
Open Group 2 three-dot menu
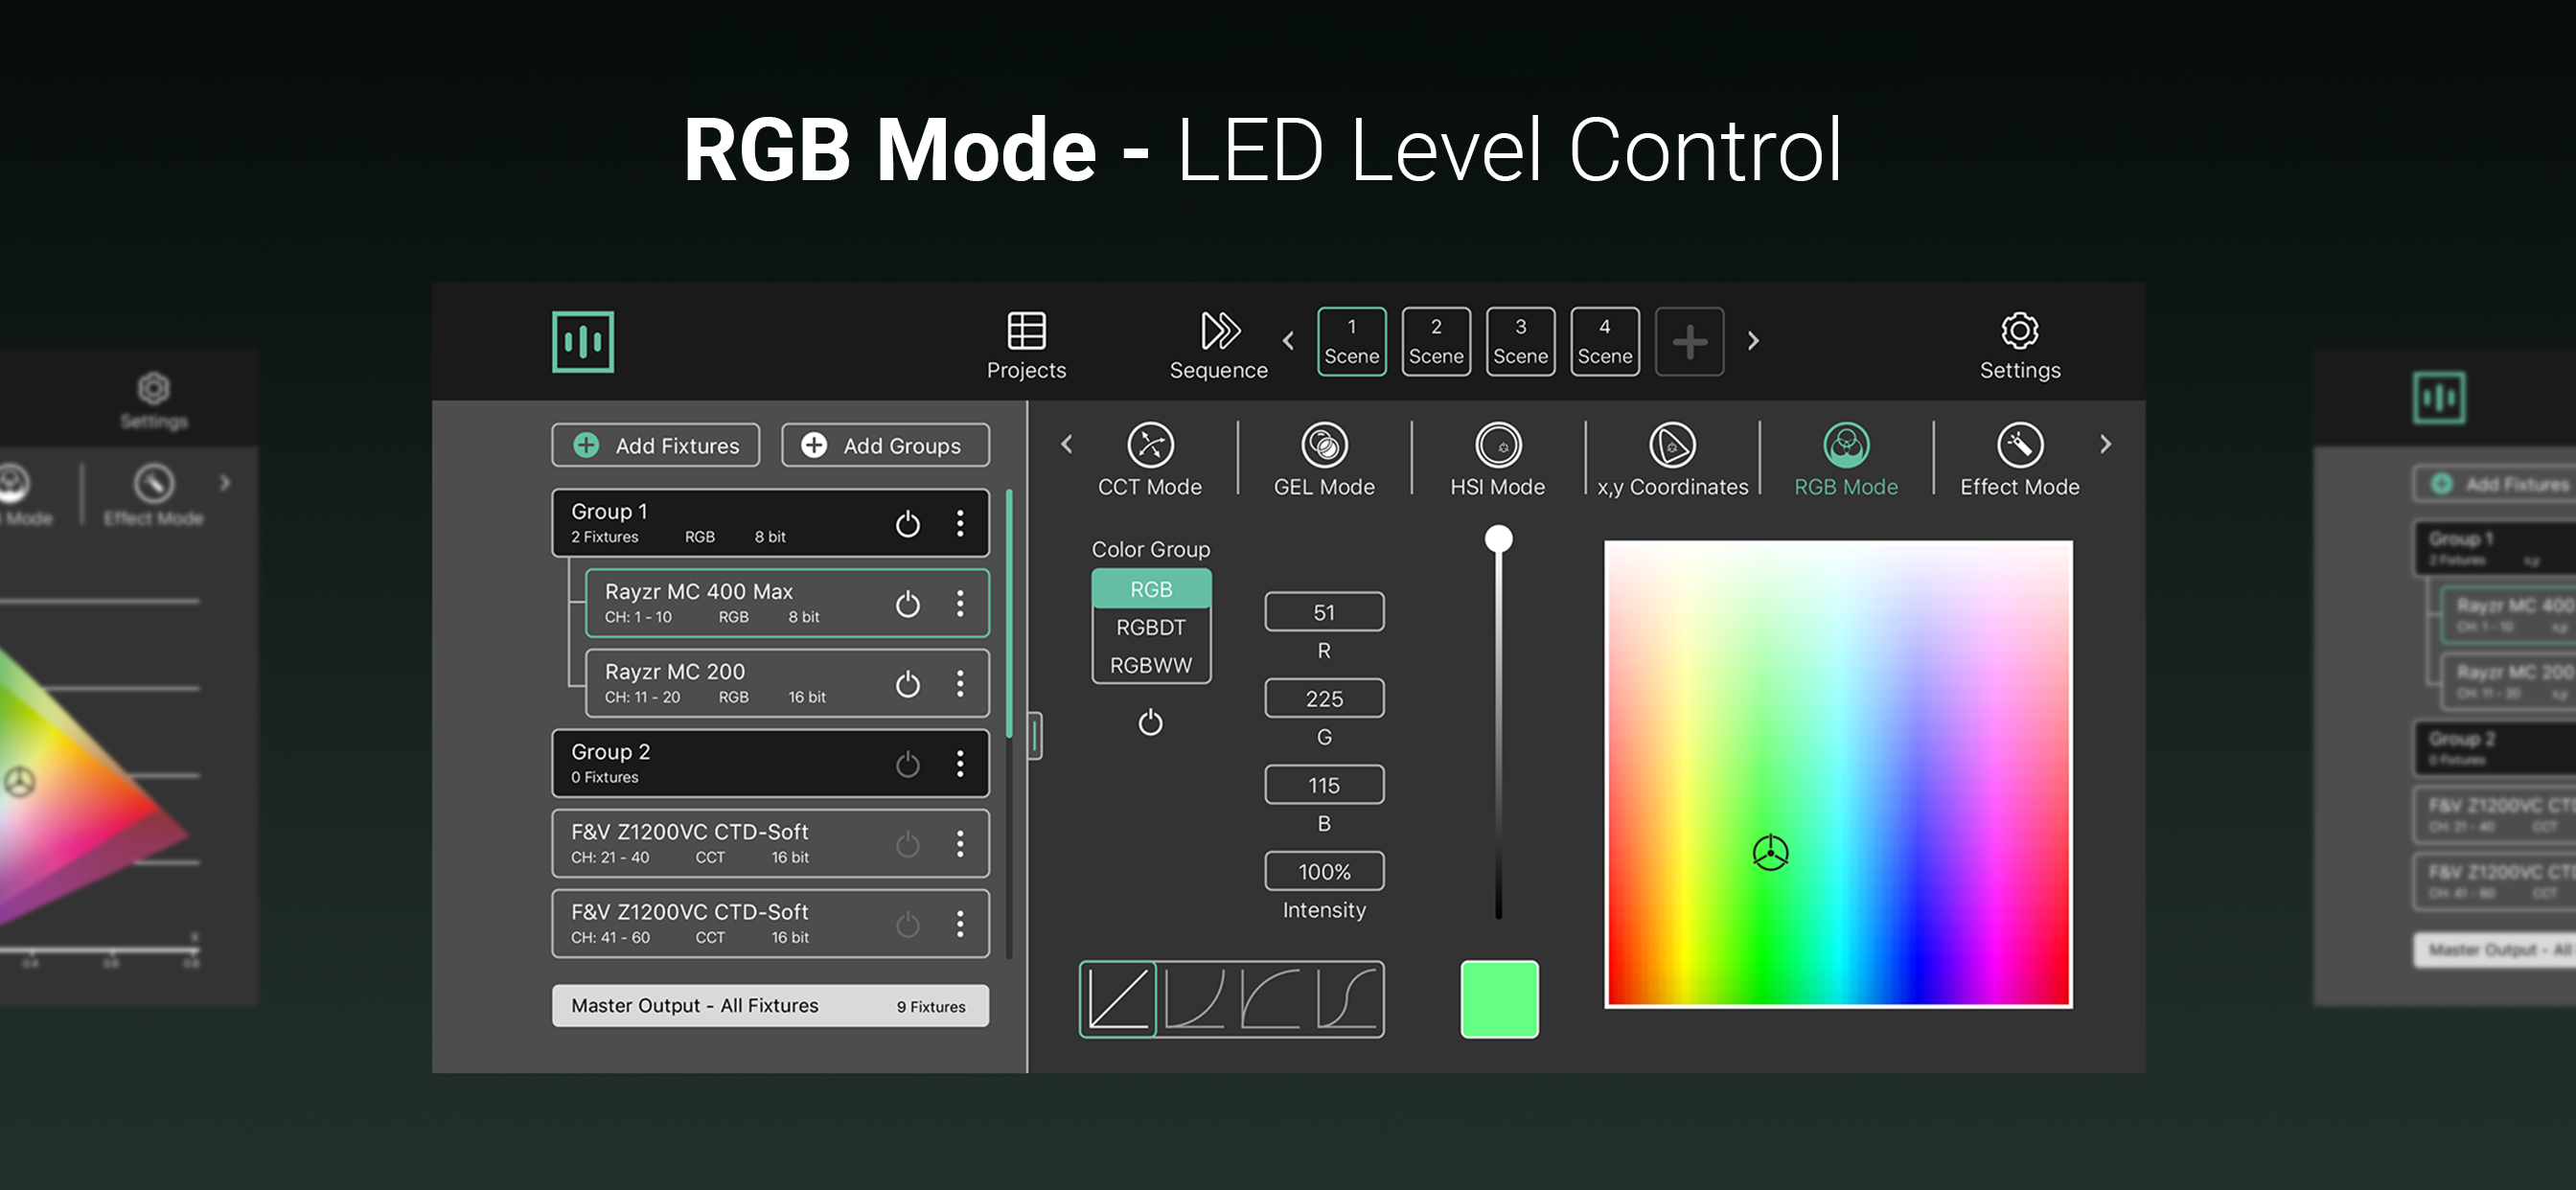click(x=960, y=763)
